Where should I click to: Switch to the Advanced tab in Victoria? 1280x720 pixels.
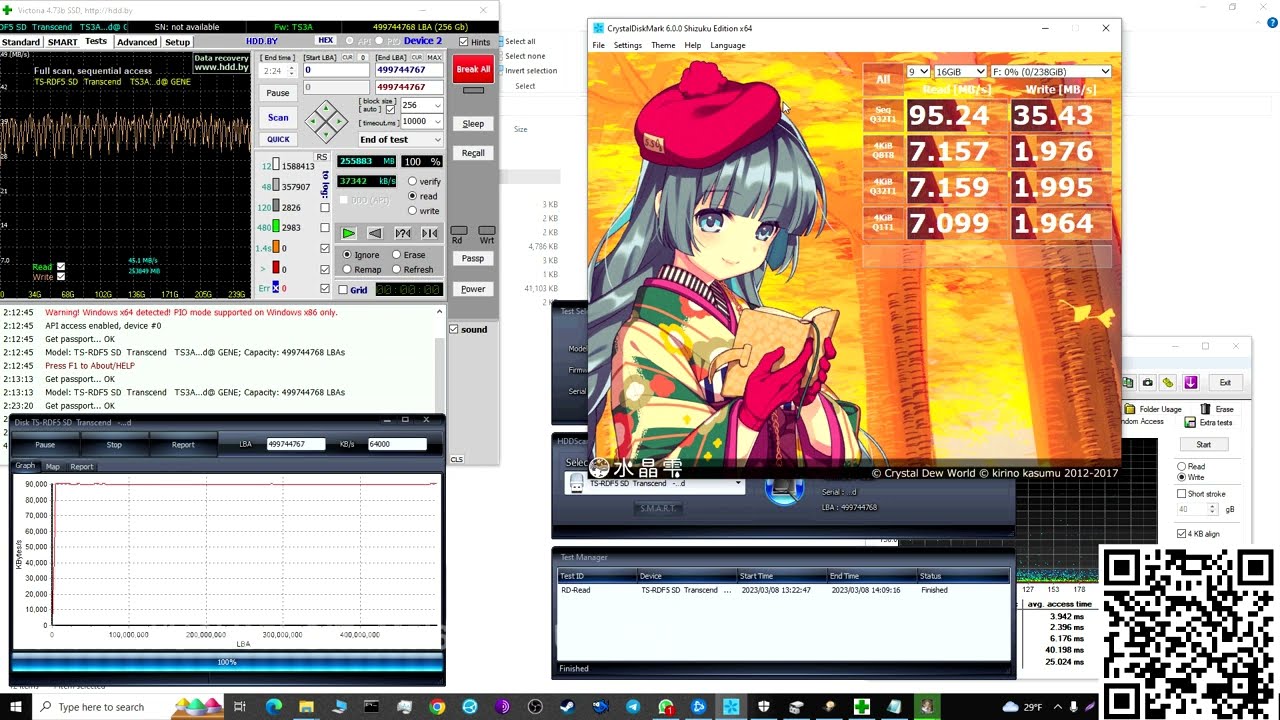click(136, 42)
